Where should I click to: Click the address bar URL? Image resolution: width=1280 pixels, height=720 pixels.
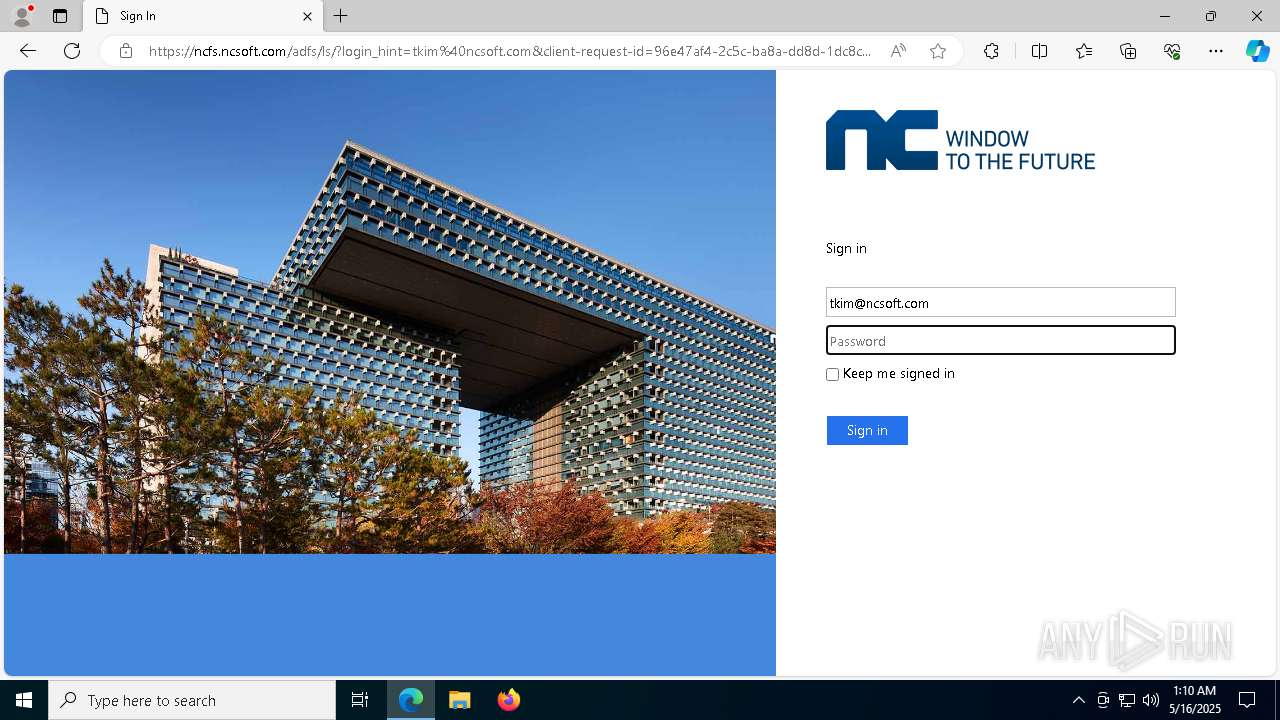pos(510,51)
